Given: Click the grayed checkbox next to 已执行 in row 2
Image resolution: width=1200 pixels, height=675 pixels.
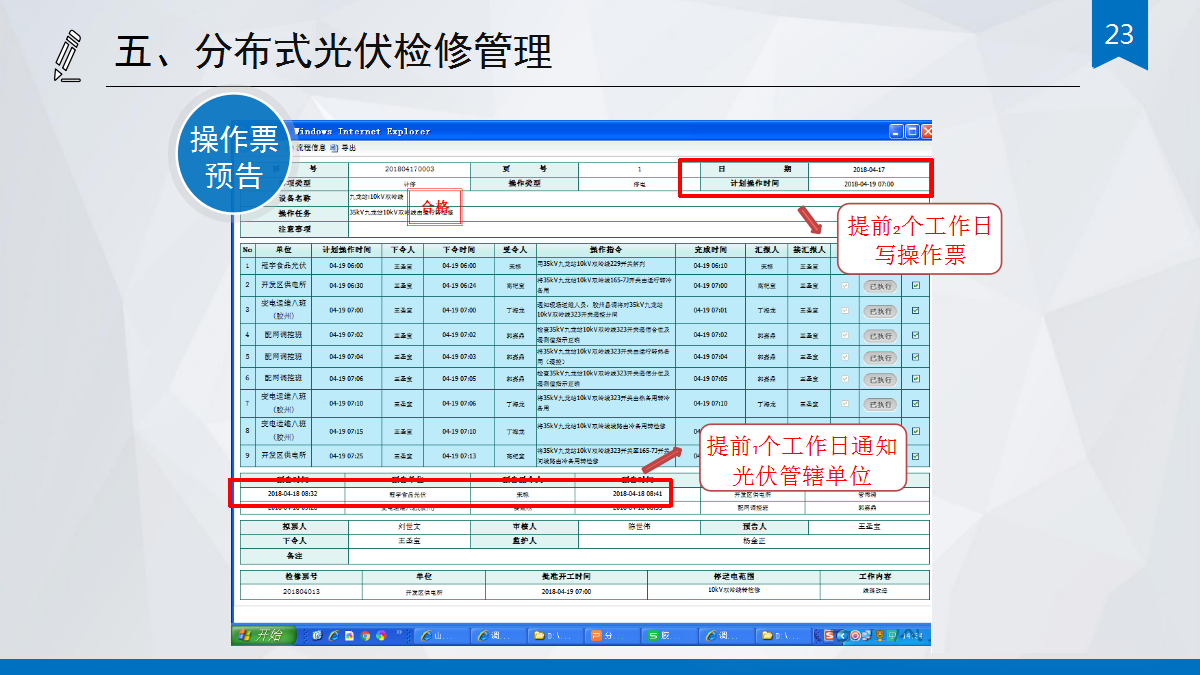Looking at the screenshot, I should (843, 285).
